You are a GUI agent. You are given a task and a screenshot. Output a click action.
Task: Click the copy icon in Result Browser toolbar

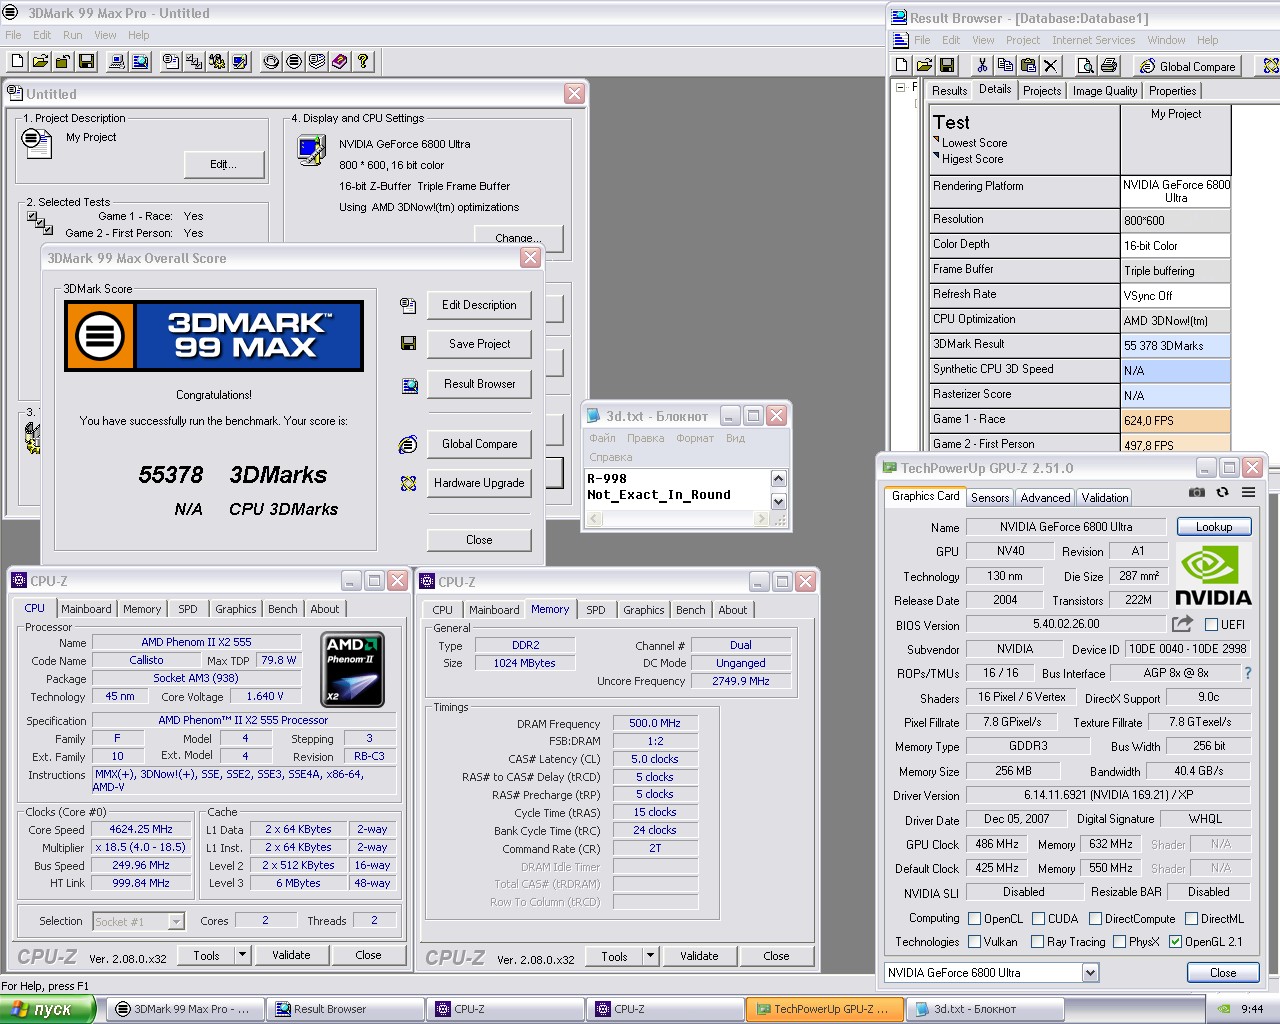pos(1005,66)
